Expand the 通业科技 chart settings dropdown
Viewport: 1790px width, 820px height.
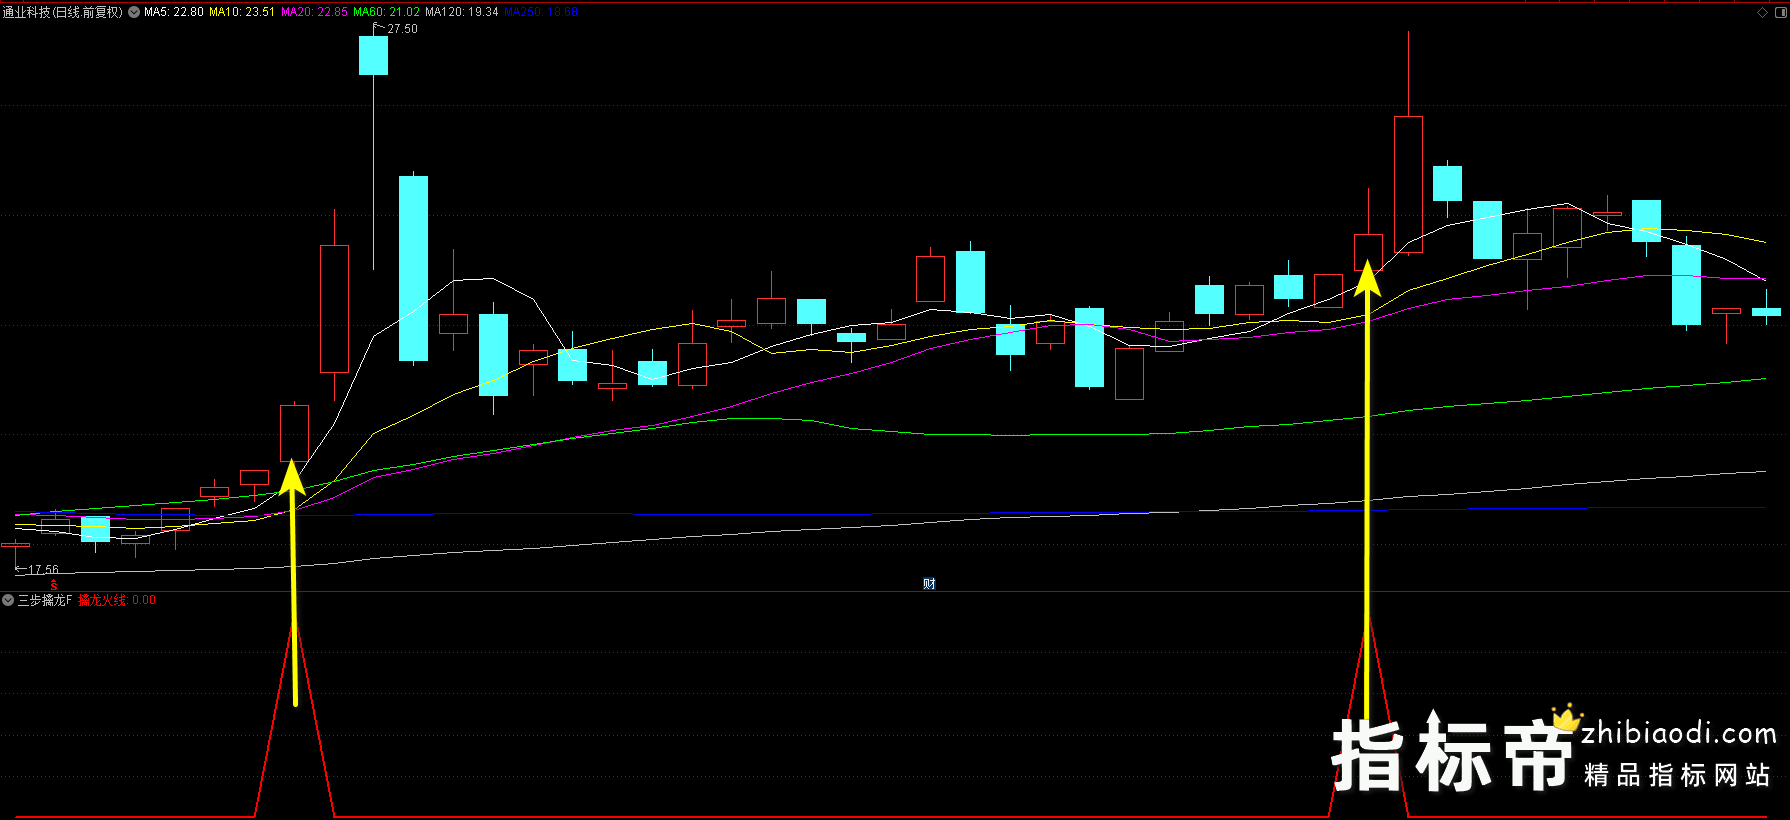coord(134,12)
